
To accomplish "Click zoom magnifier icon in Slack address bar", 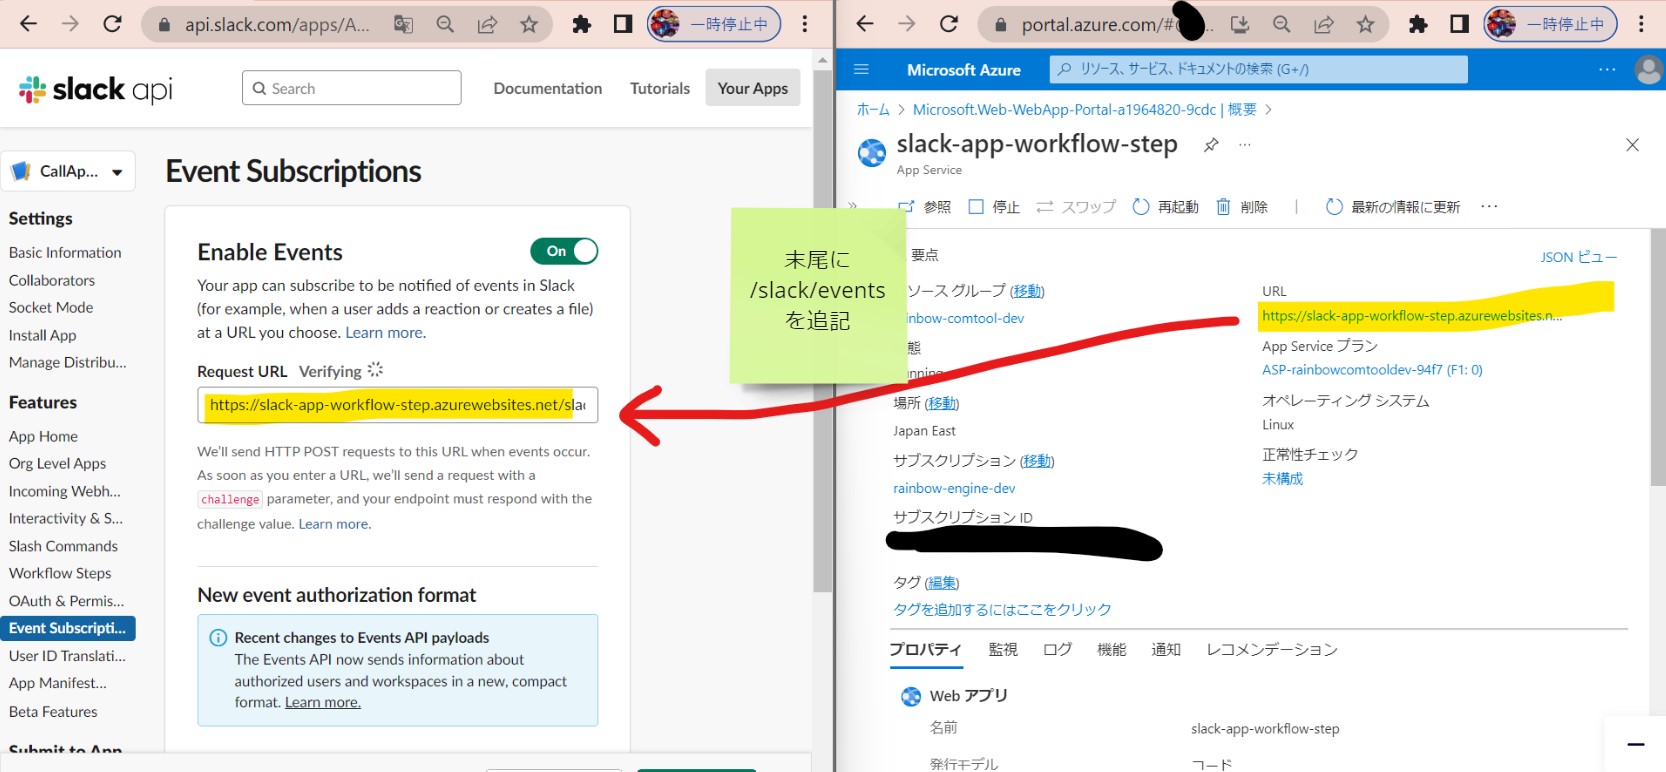I will (445, 24).
